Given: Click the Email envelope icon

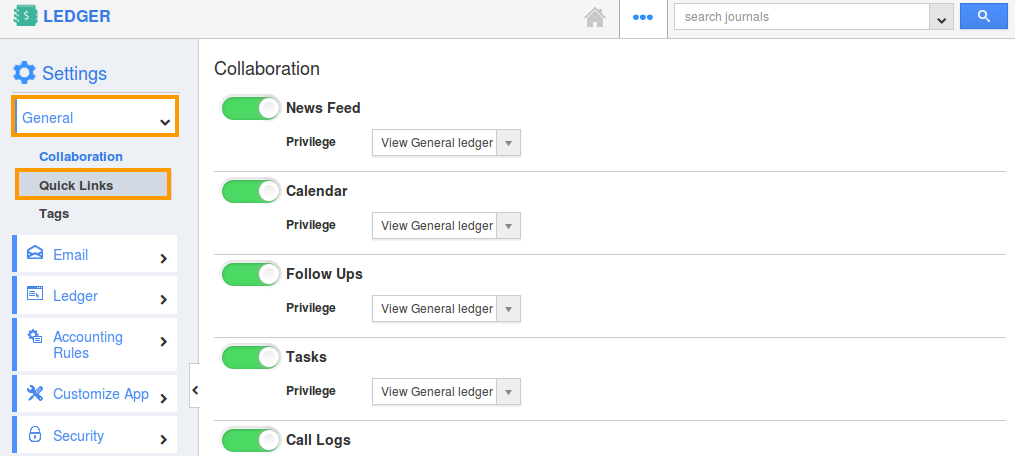Looking at the screenshot, I should (35, 253).
